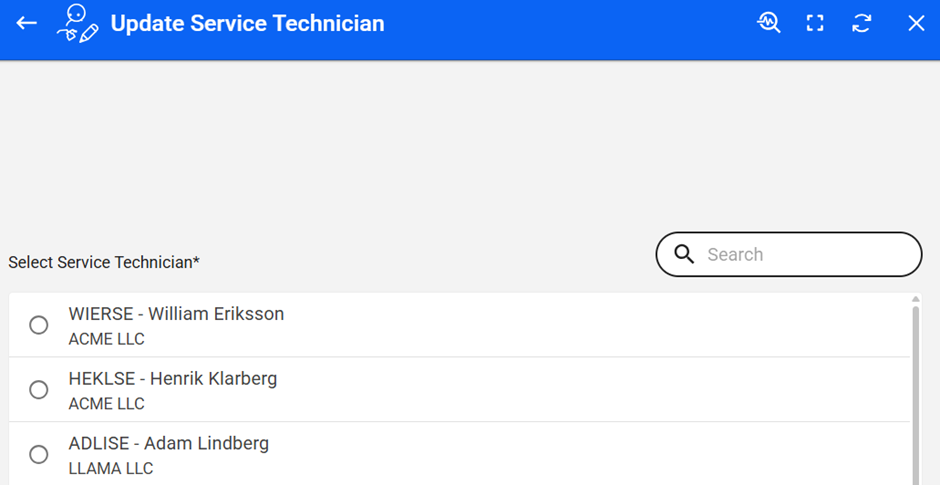Click the "WIERSE - William Eriksson" list entry
This screenshot has height=485, width=940.
176,314
